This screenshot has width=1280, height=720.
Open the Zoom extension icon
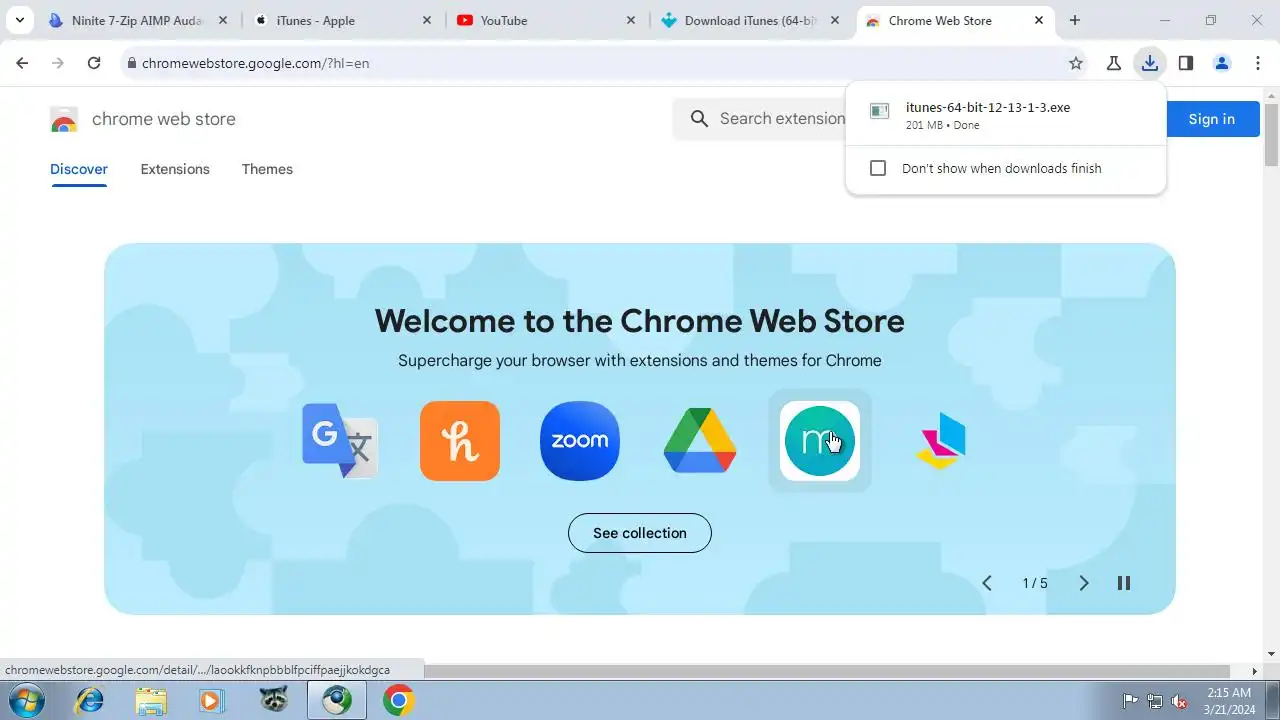580,441
